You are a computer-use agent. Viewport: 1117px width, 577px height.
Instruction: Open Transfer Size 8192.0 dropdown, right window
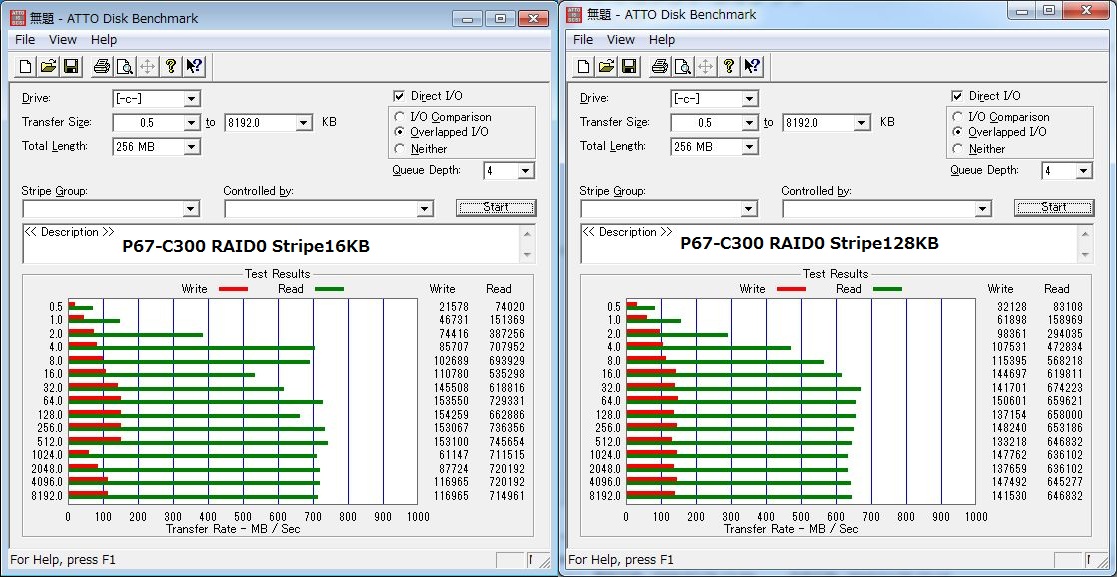[863, 123]
